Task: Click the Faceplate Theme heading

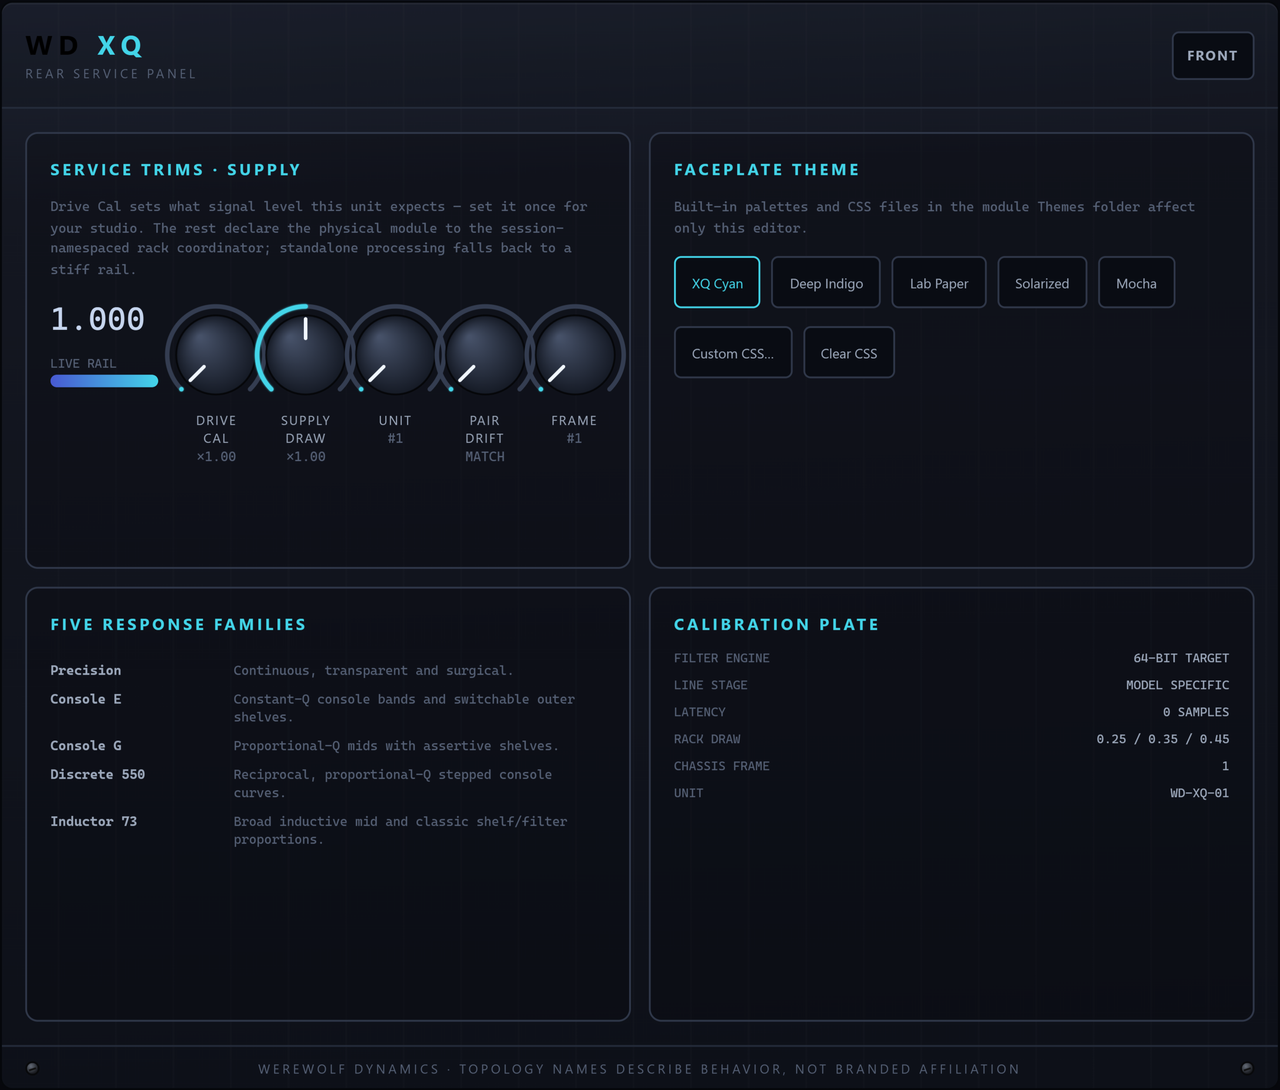Action: (x=767, y=170)
